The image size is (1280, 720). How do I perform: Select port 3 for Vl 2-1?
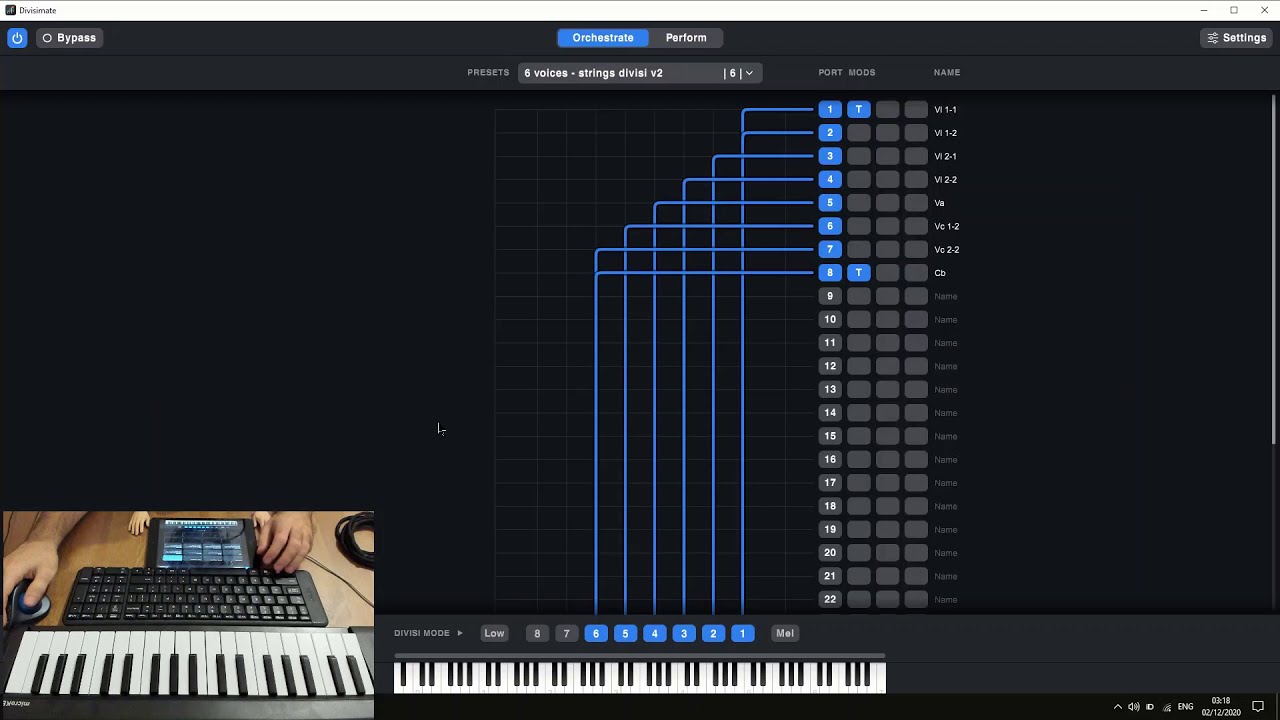[x=830, y=156]
